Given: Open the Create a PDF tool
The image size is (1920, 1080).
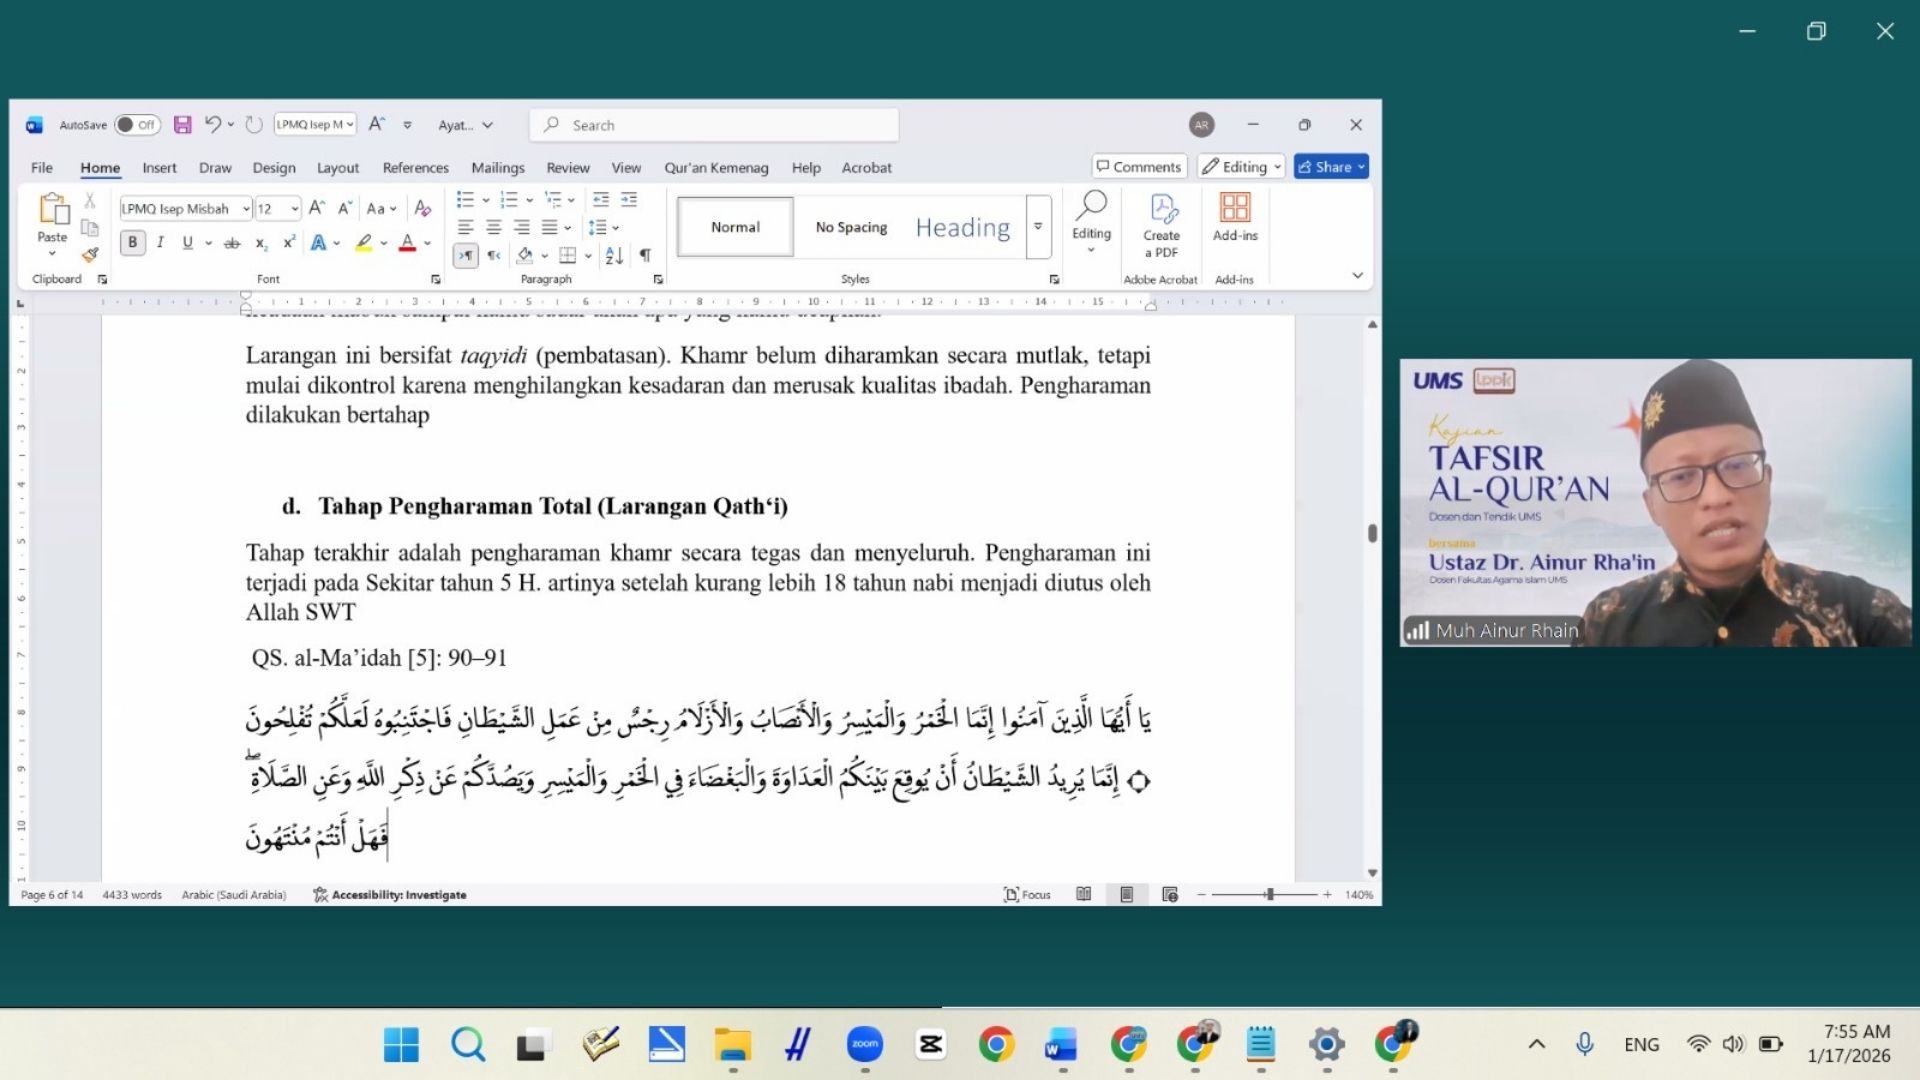Looking at the screenshot, I should 1161,226.
